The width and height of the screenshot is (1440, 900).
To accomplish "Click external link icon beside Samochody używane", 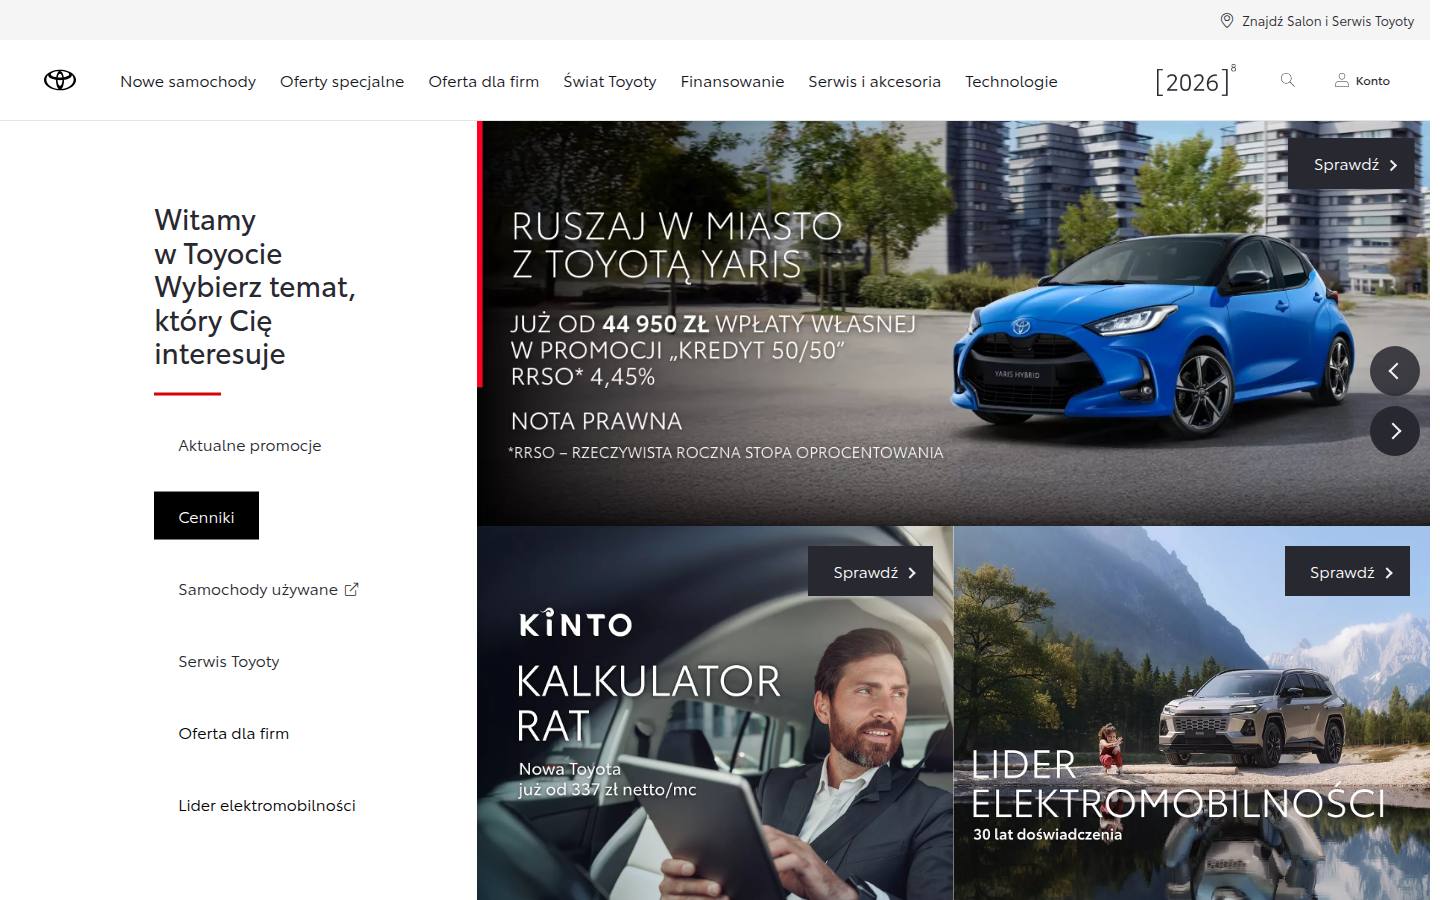I will pyautogui.click(x=351, y=589).
